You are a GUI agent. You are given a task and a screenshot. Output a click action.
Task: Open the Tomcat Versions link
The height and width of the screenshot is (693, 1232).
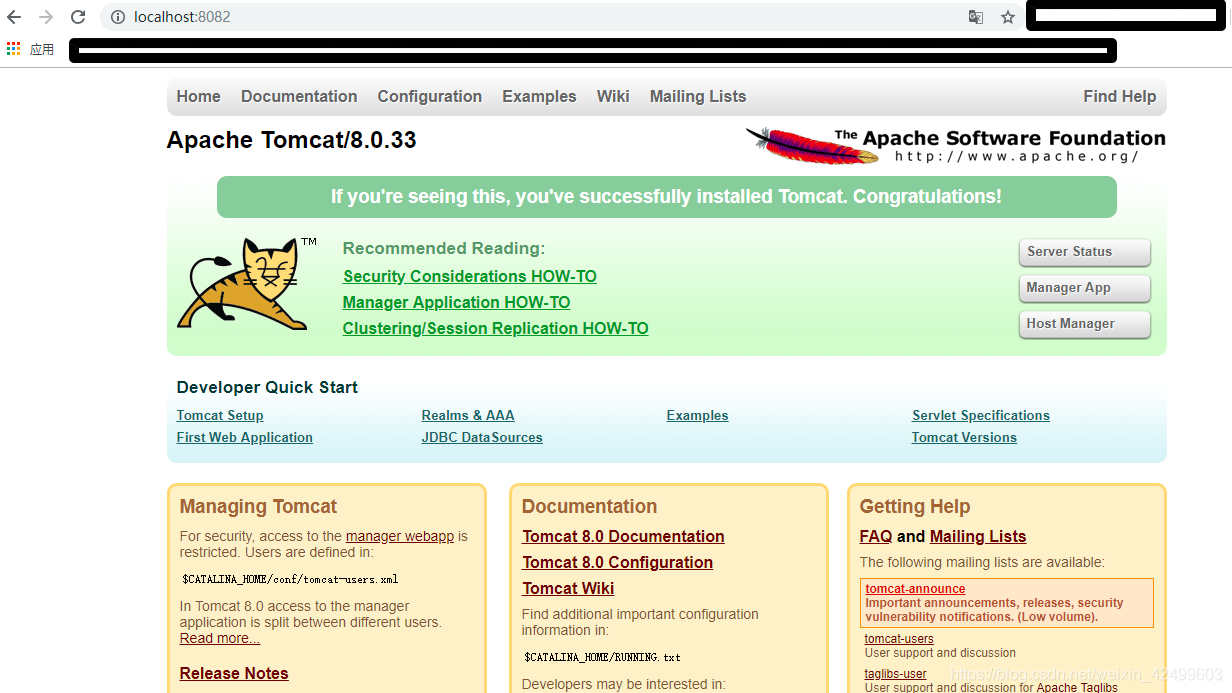pyautogui.click(x=964, y=438)
